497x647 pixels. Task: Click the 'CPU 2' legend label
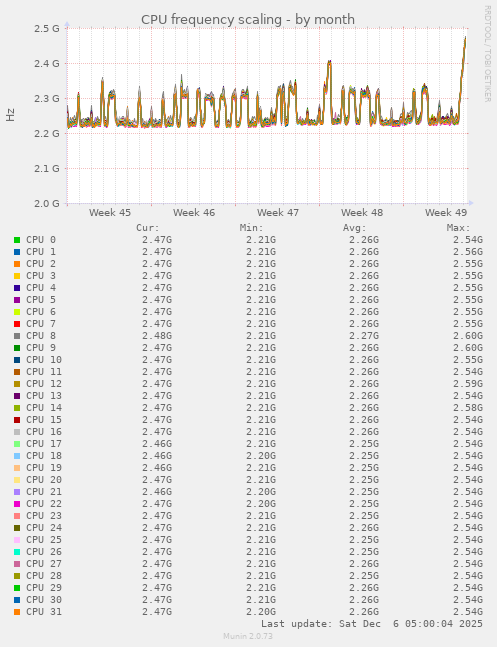coord(41,264)
